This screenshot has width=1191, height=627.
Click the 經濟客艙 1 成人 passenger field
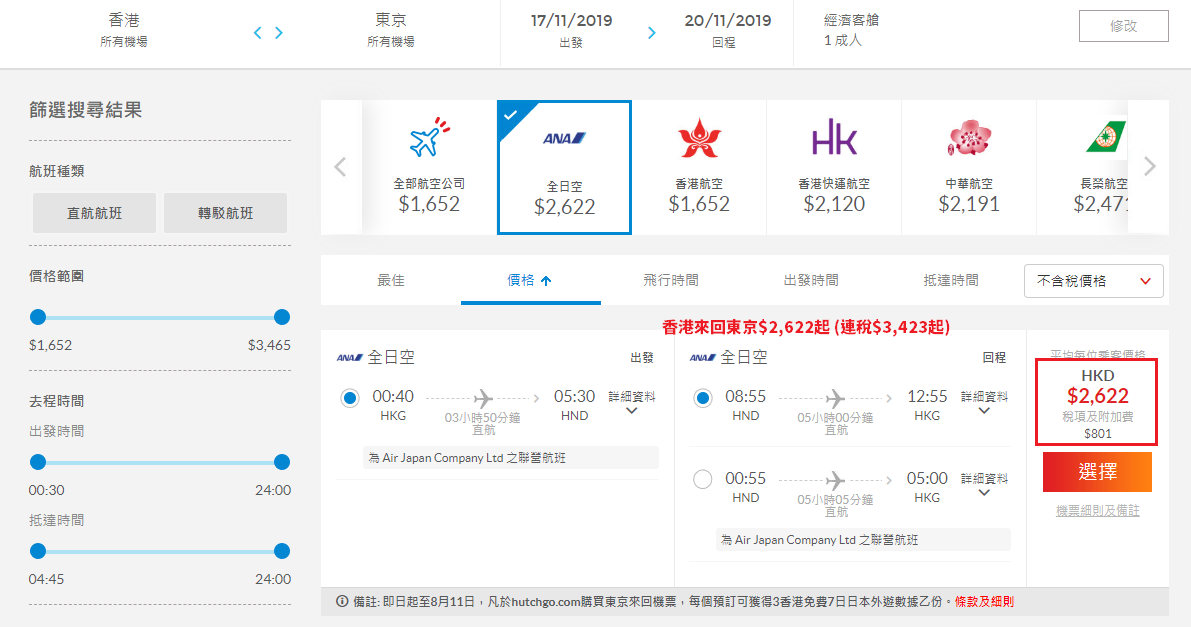[x=851, y=30]
